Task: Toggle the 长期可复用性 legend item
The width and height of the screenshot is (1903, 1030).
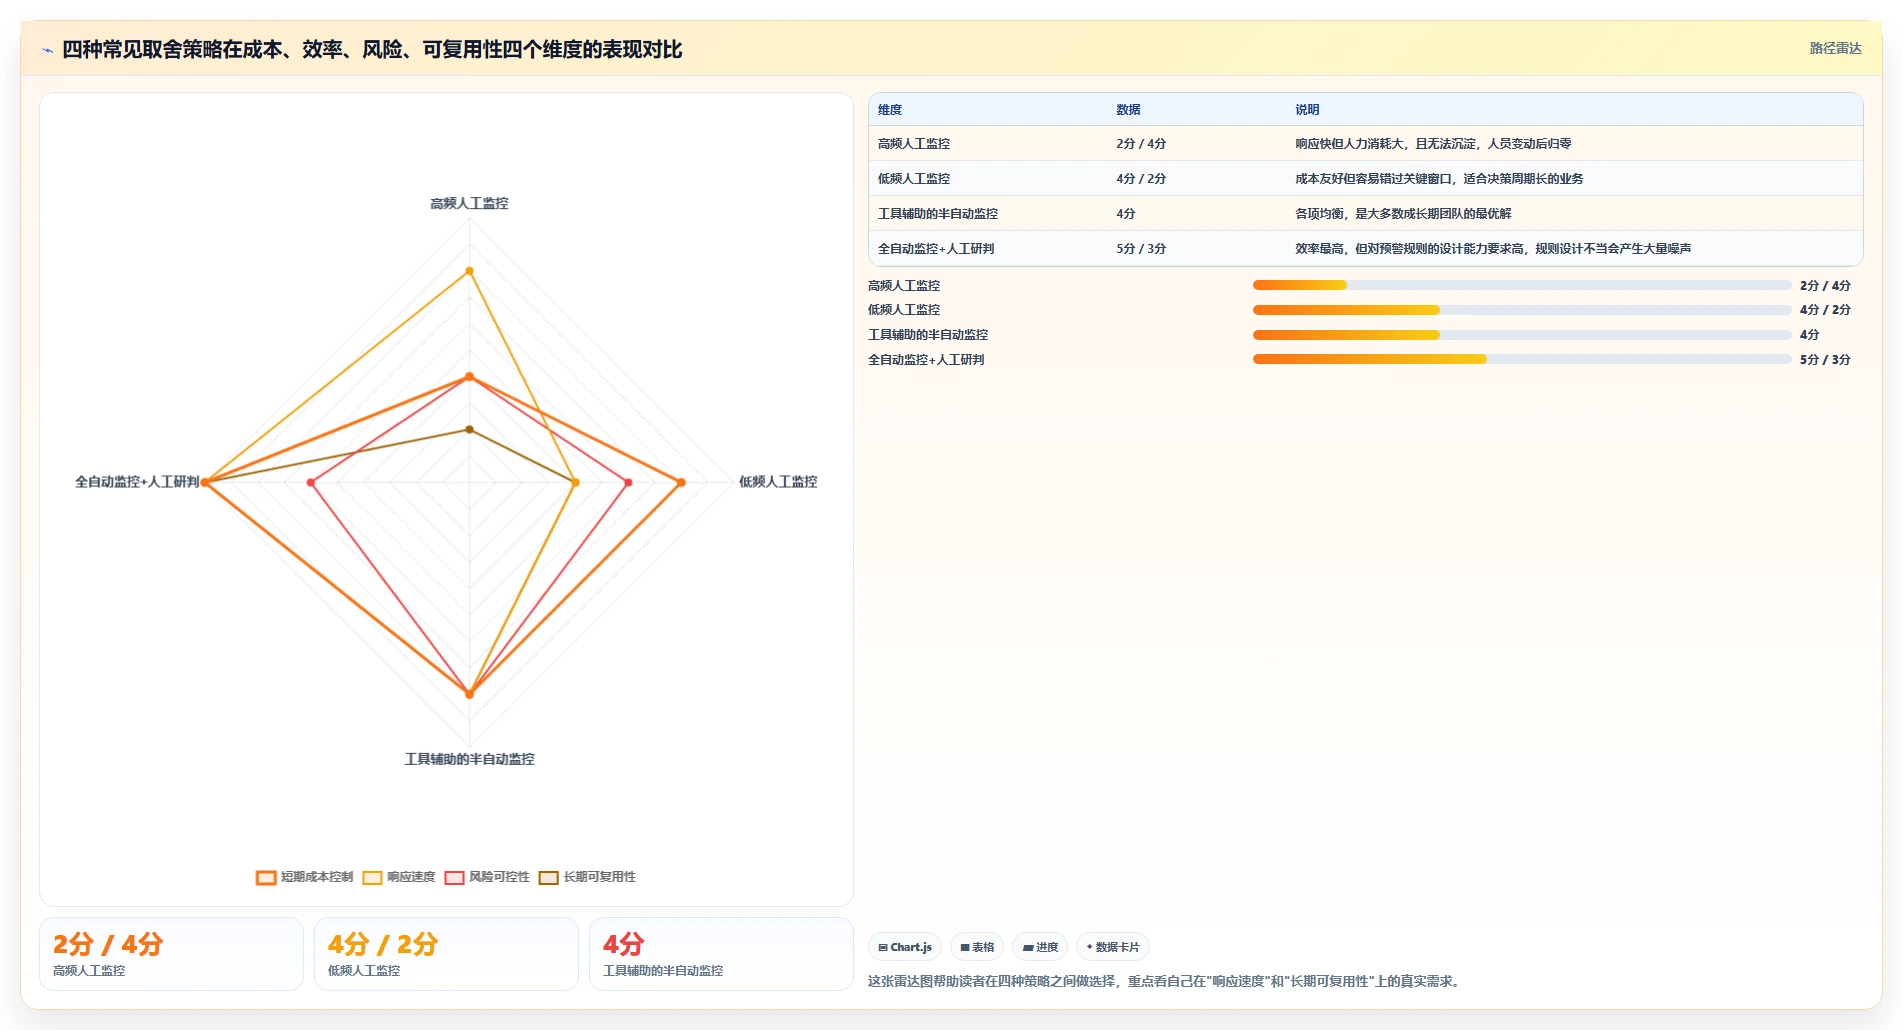Action: [587, 877]
